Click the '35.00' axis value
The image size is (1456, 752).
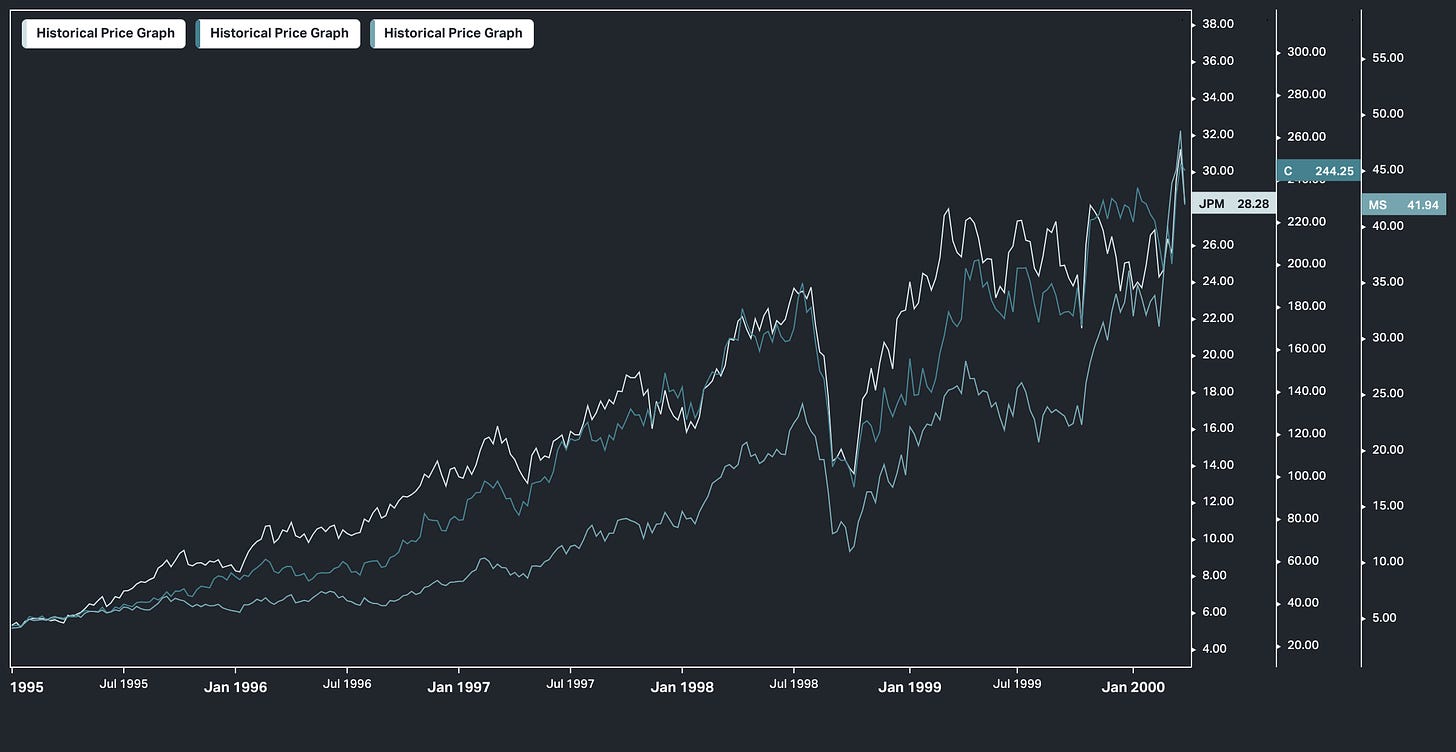pos(1388,282)
